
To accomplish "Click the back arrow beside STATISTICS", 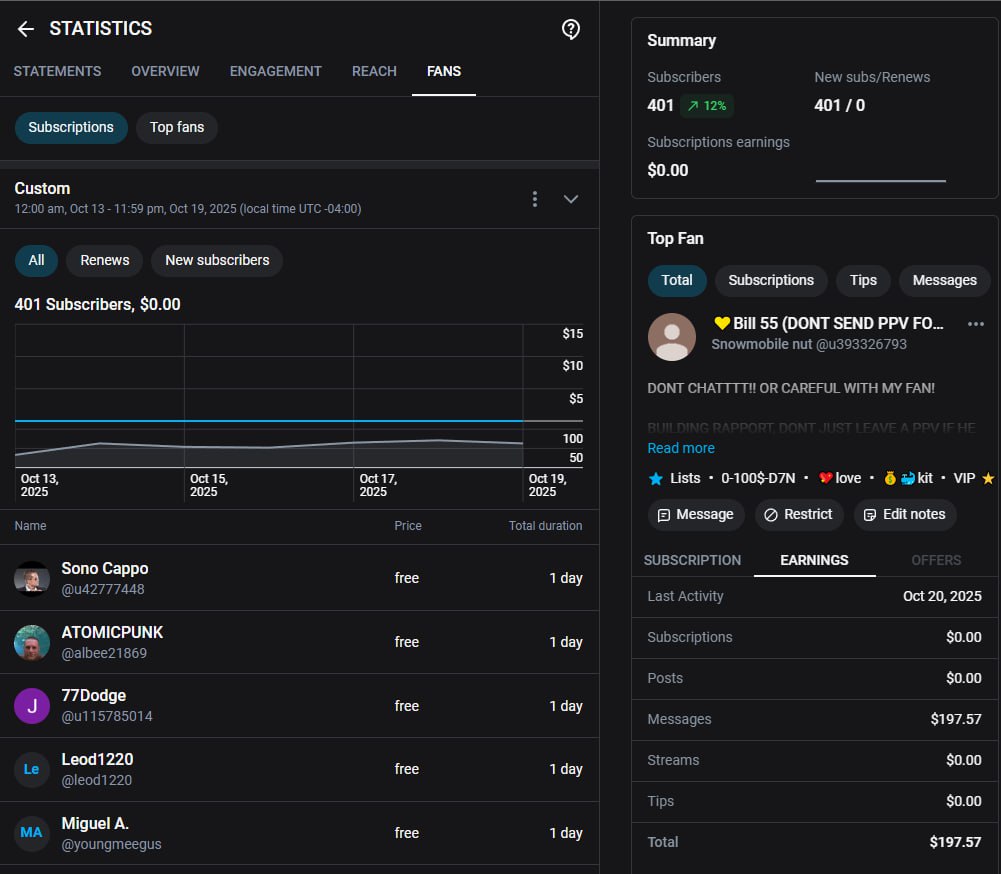I will click(26, 29).
